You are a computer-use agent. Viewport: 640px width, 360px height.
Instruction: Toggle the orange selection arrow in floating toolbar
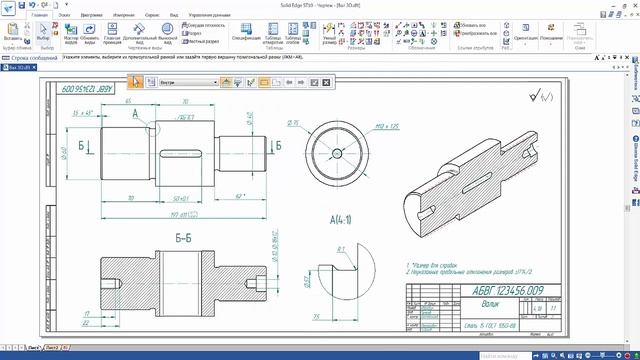click(x=136, y=82)
